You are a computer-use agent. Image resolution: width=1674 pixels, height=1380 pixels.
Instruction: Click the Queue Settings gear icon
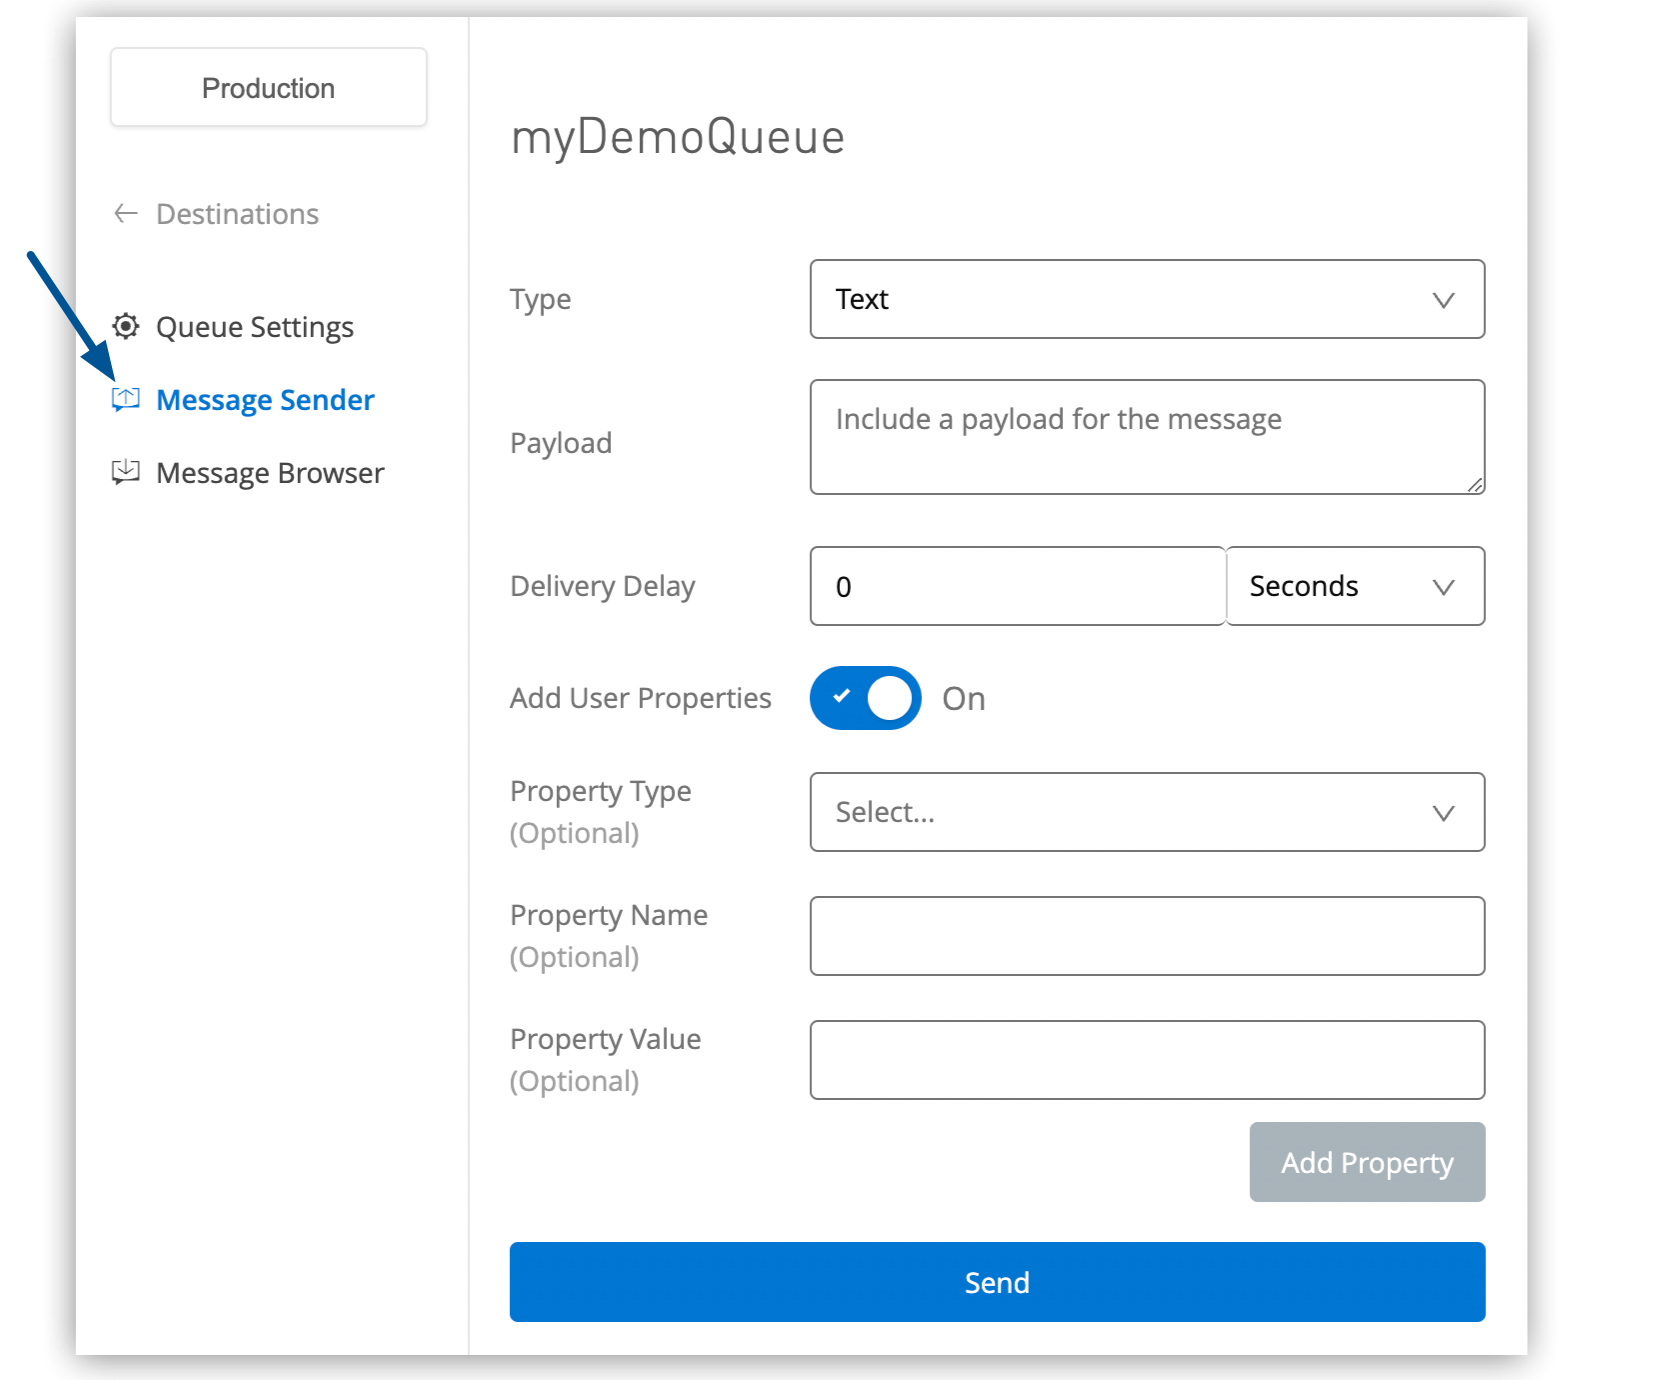click(x=126, y=326)
